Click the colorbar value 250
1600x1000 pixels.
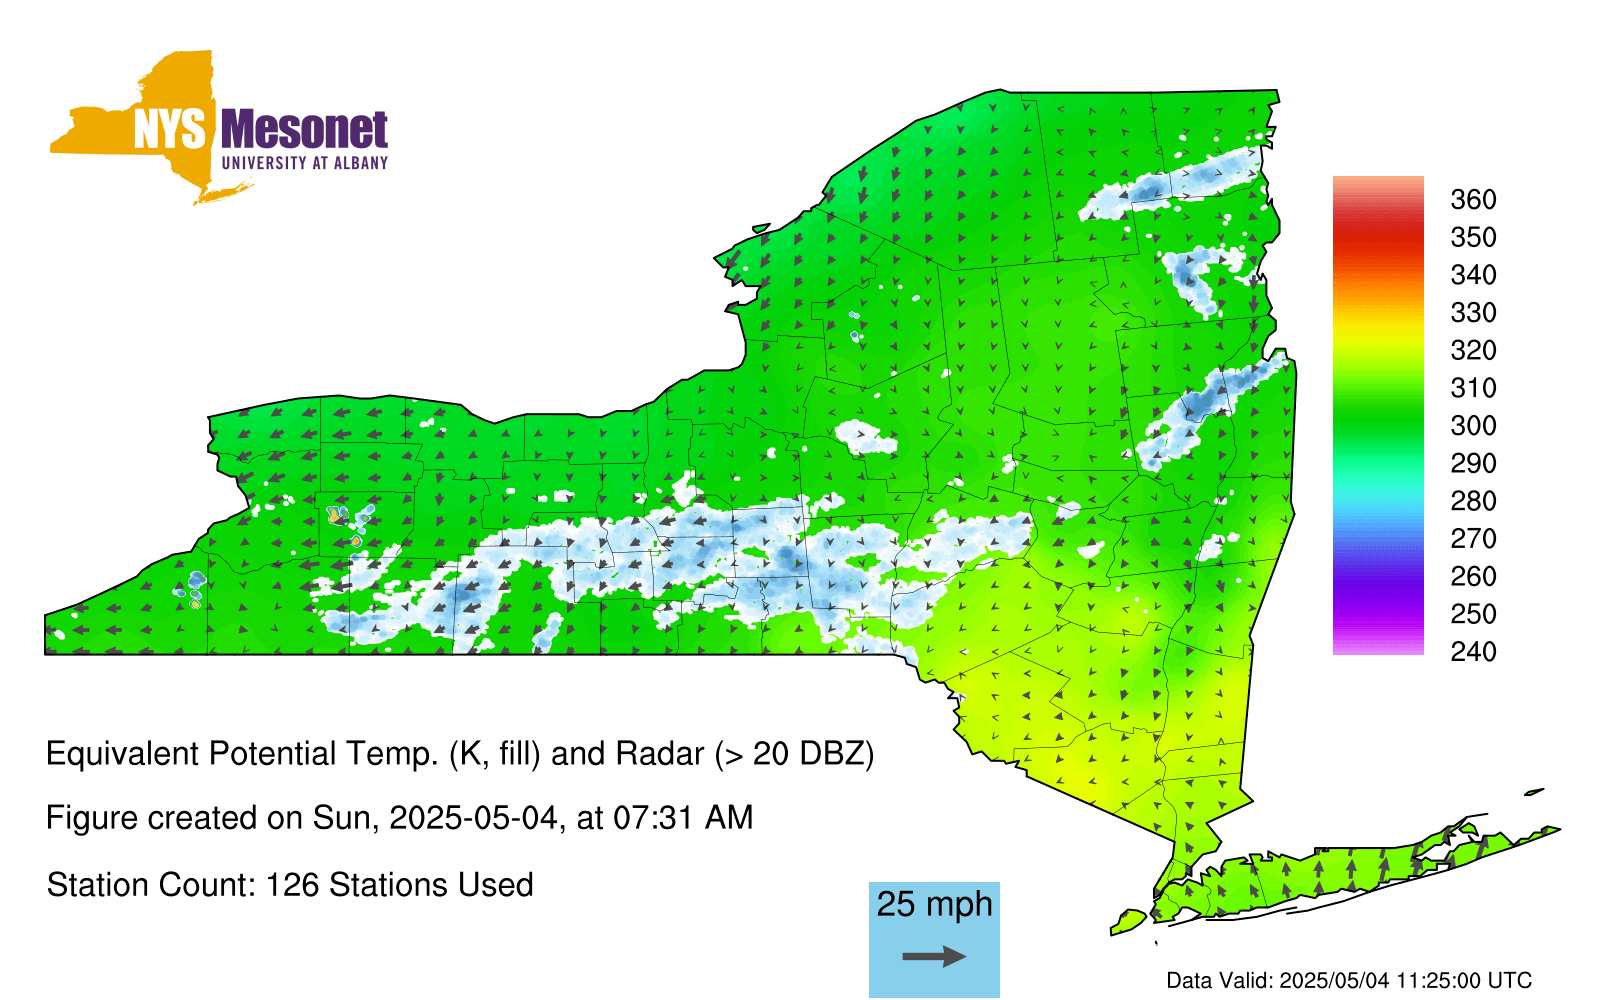(x=1473, y=614)
